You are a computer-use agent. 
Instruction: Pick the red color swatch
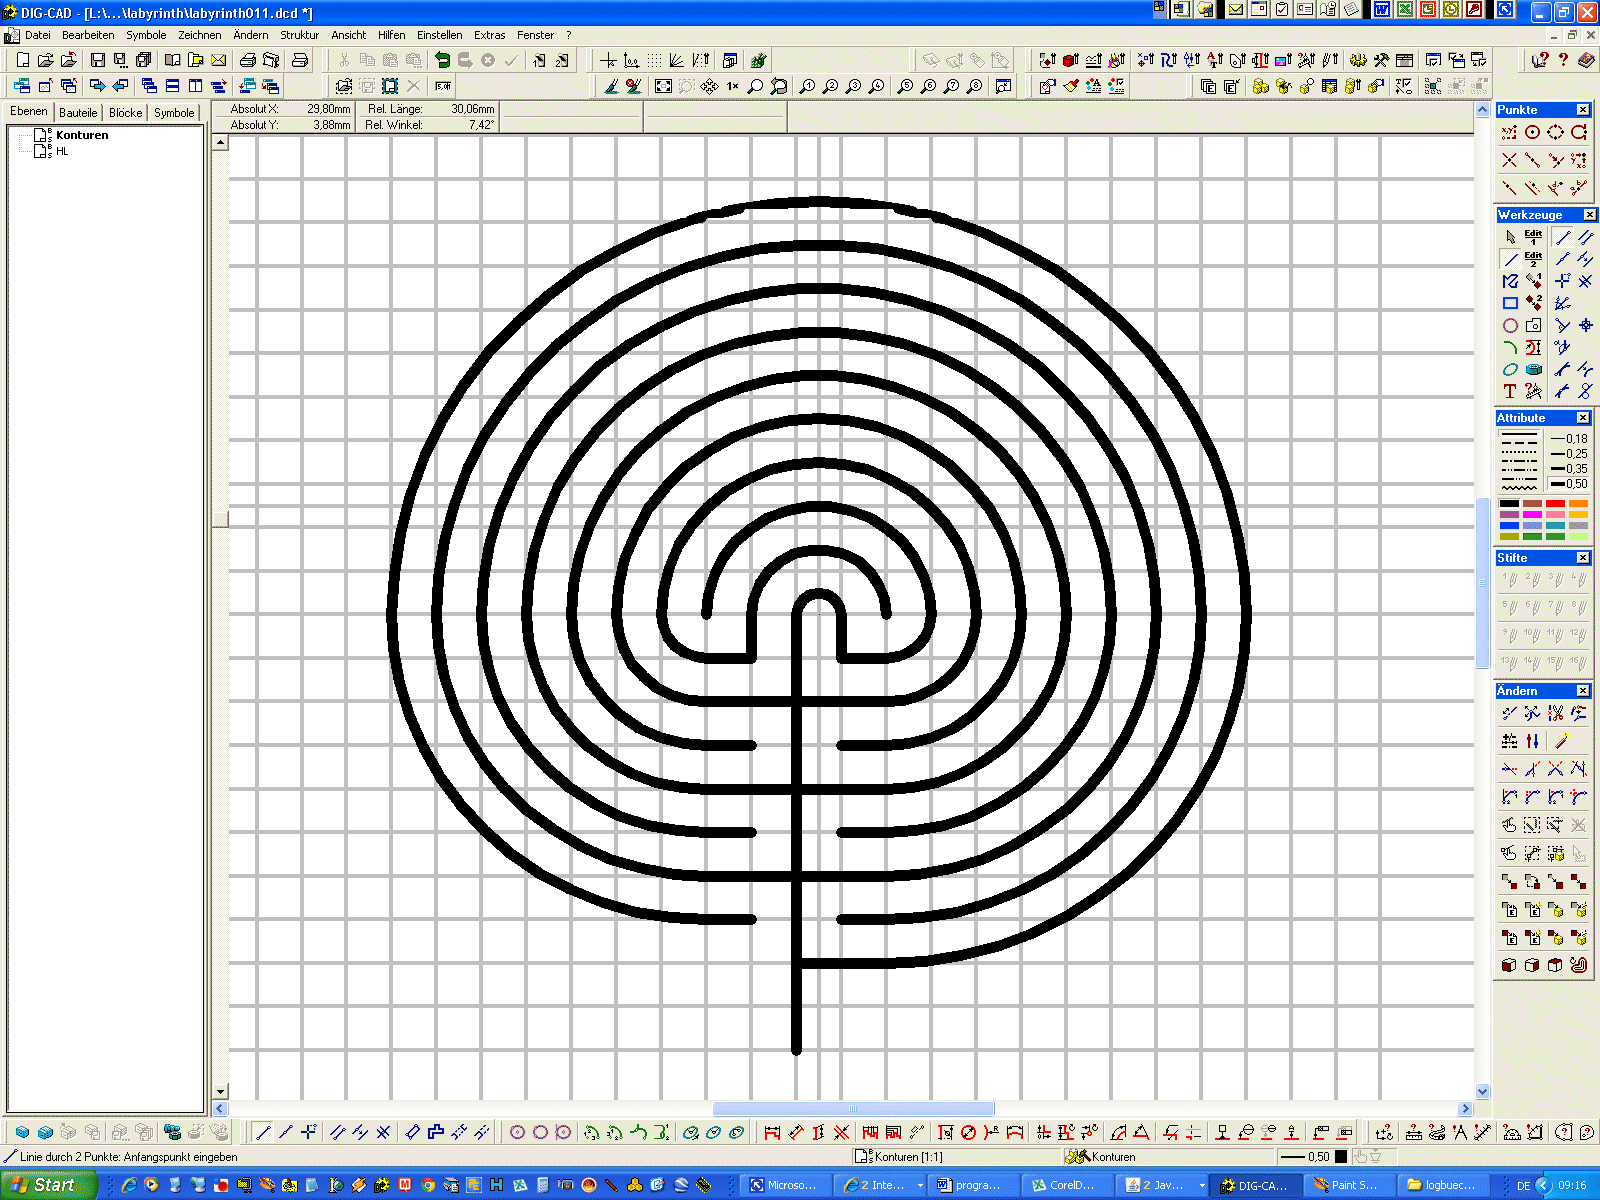tap(1555, 504)
